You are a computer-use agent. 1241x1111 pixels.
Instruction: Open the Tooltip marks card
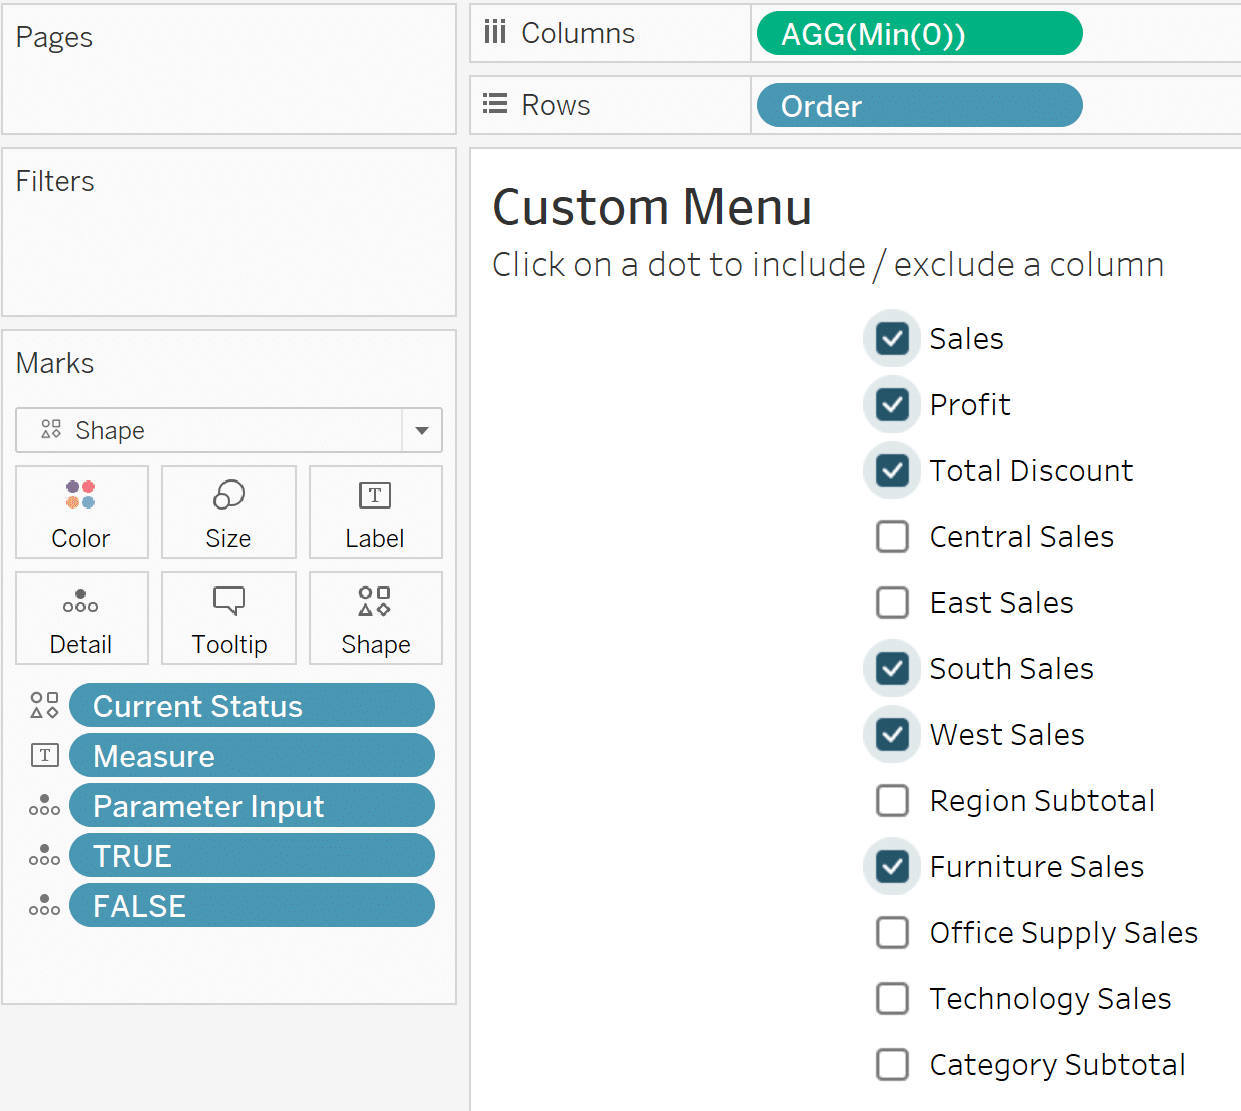coord(228,618)
